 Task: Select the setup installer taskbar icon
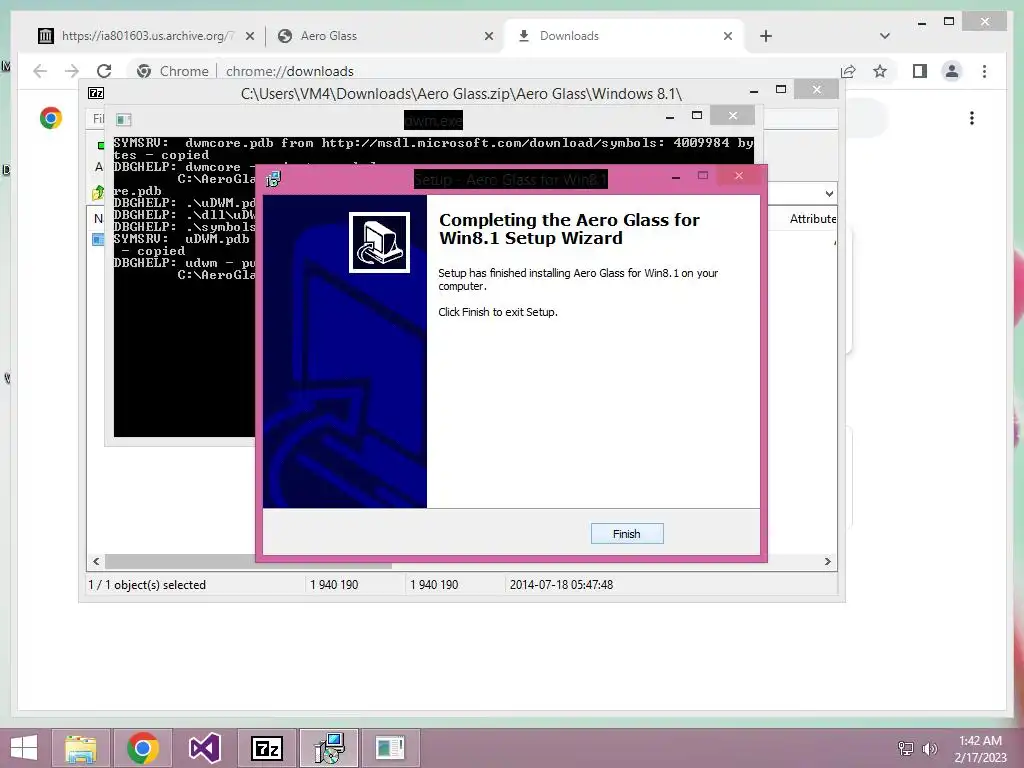click(329, 748)
